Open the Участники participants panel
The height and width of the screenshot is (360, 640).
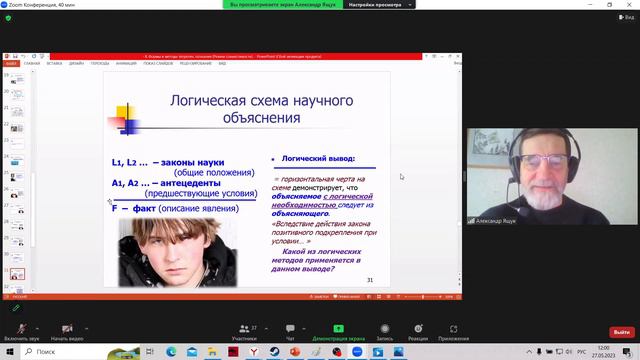(x=244, y=332)
